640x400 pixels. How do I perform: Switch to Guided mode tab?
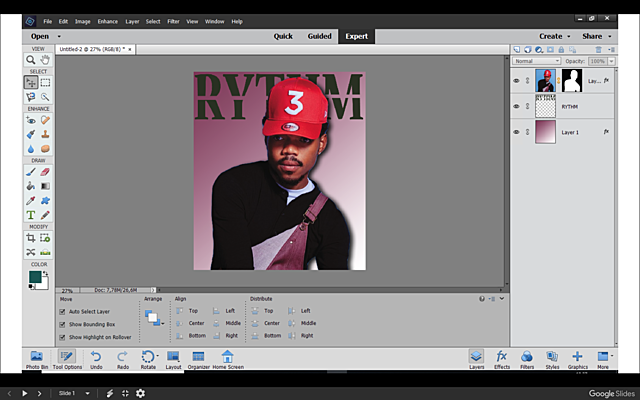pyautogui.click(x=319, y=36)
